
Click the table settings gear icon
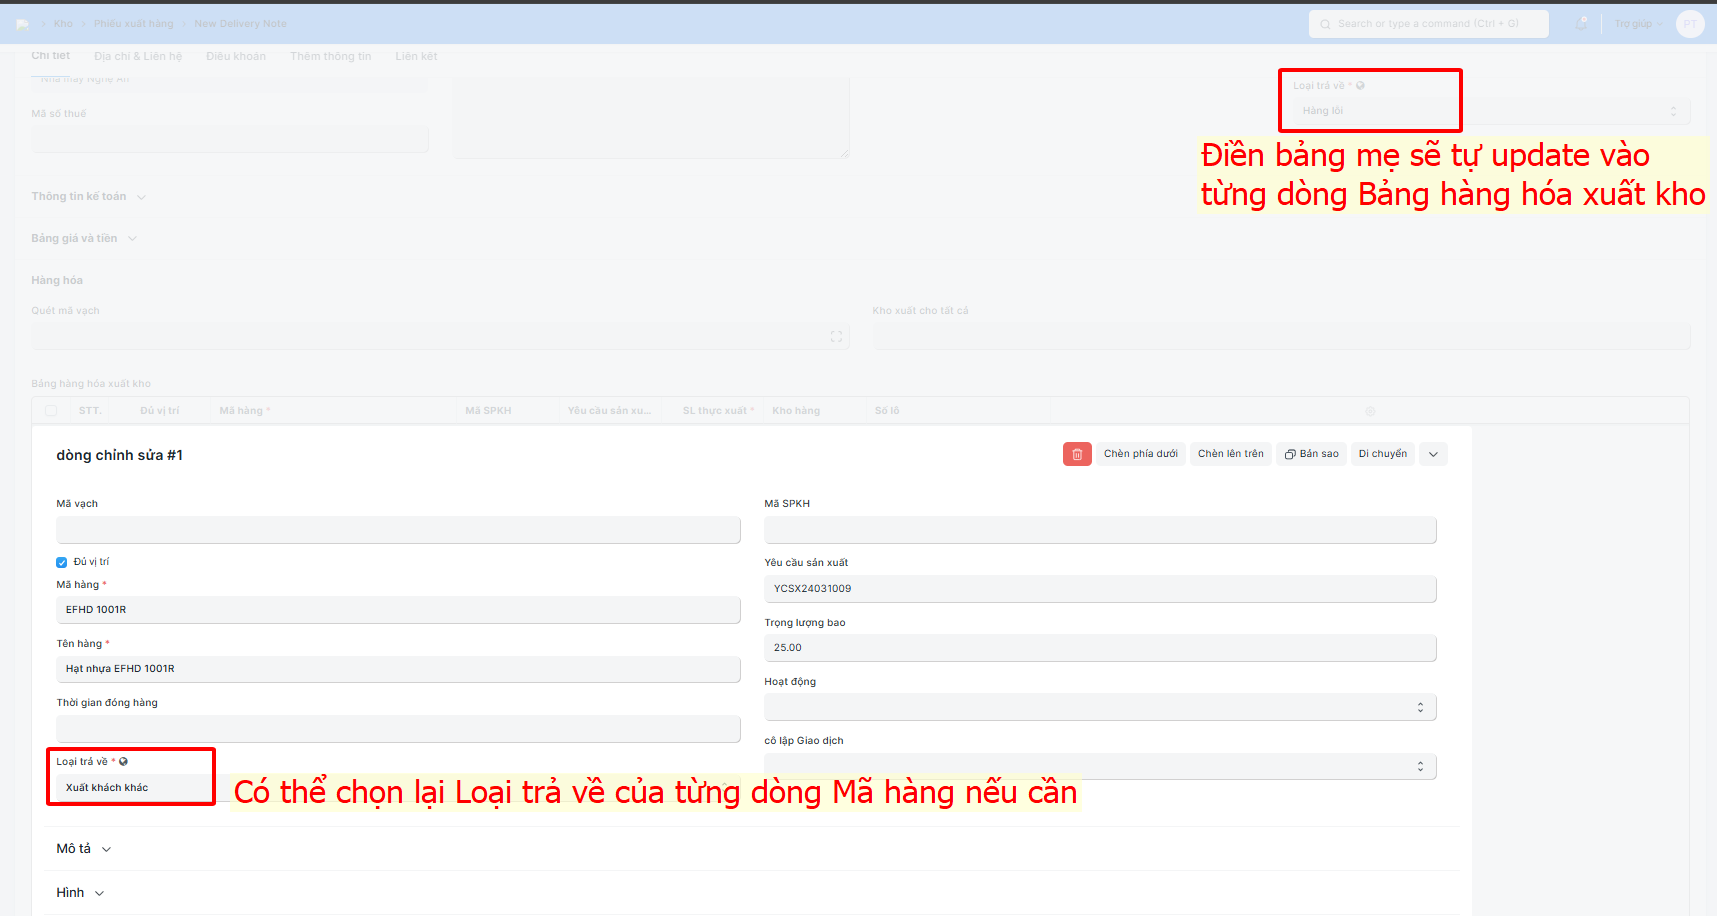tap(1370, 411)
